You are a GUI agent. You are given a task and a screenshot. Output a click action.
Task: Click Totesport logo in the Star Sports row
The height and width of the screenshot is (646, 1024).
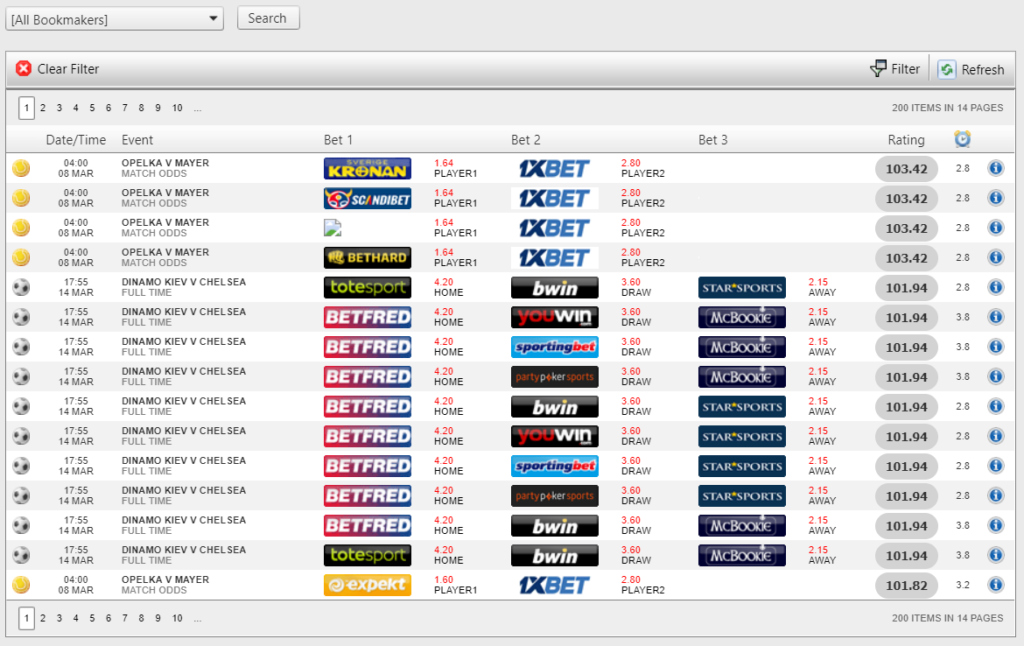pos(368,287)
